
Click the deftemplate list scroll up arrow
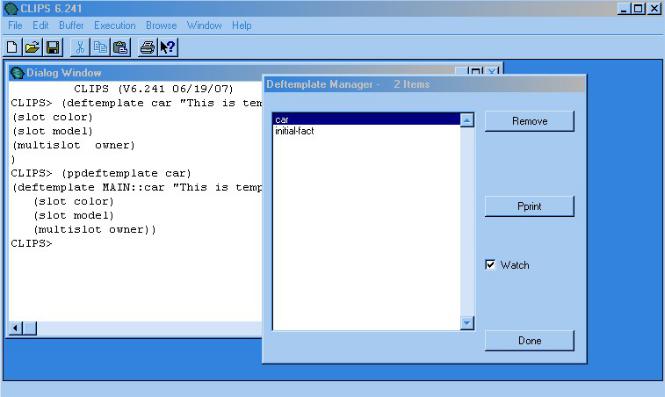coord(467,120)
